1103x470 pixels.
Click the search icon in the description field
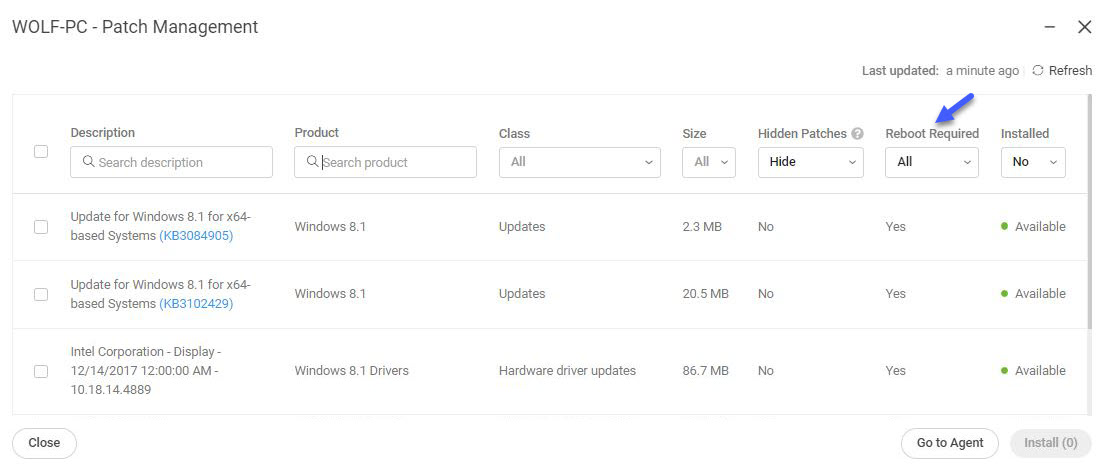point(88,162)
